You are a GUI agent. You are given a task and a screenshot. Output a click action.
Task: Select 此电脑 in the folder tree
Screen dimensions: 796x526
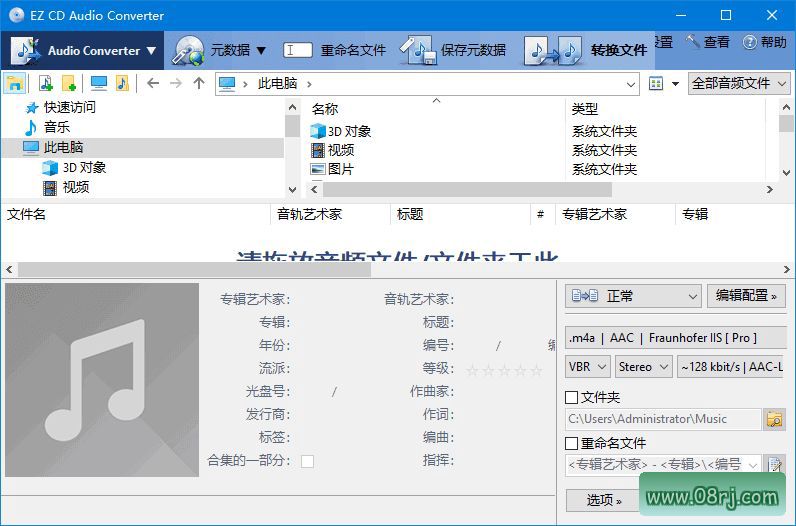(x=63, y=147)
